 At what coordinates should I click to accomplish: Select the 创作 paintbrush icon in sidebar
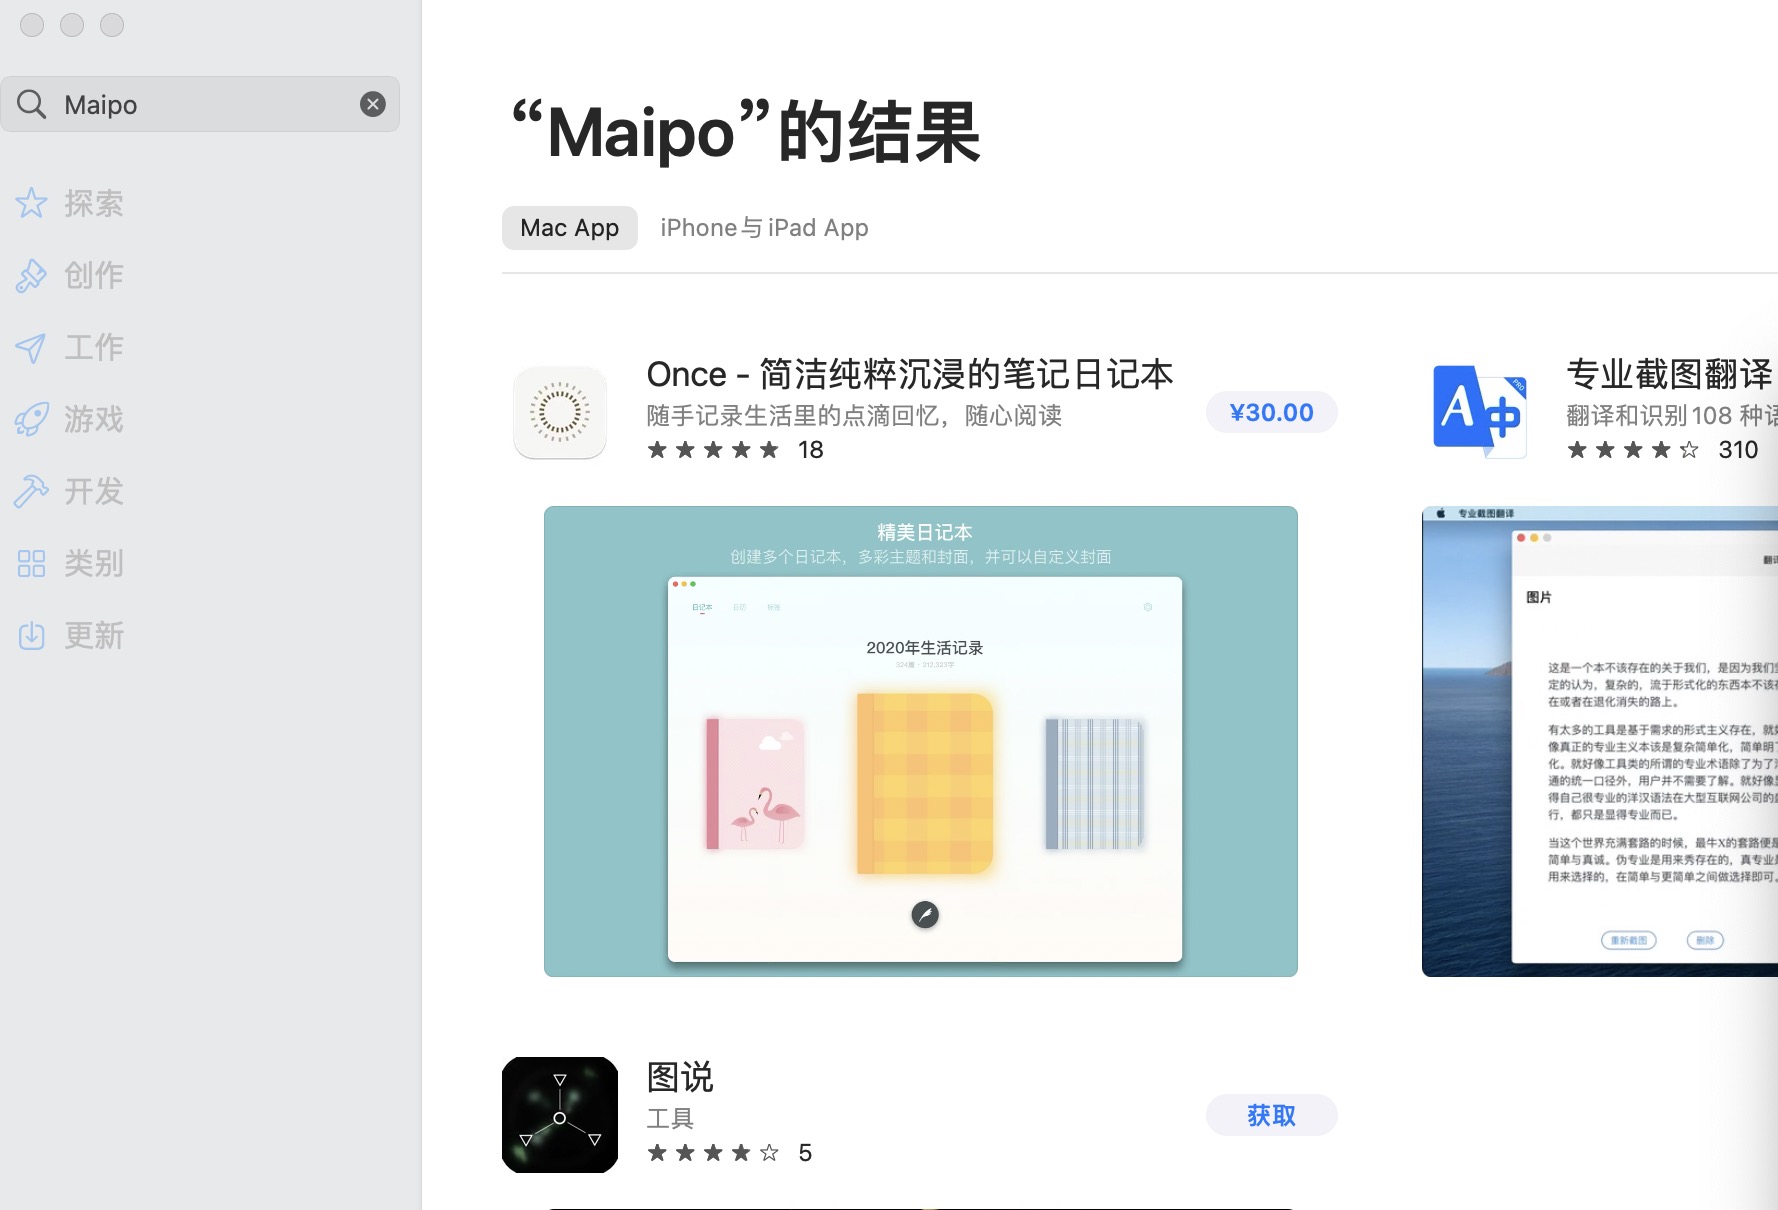click(x=32, y=275)
